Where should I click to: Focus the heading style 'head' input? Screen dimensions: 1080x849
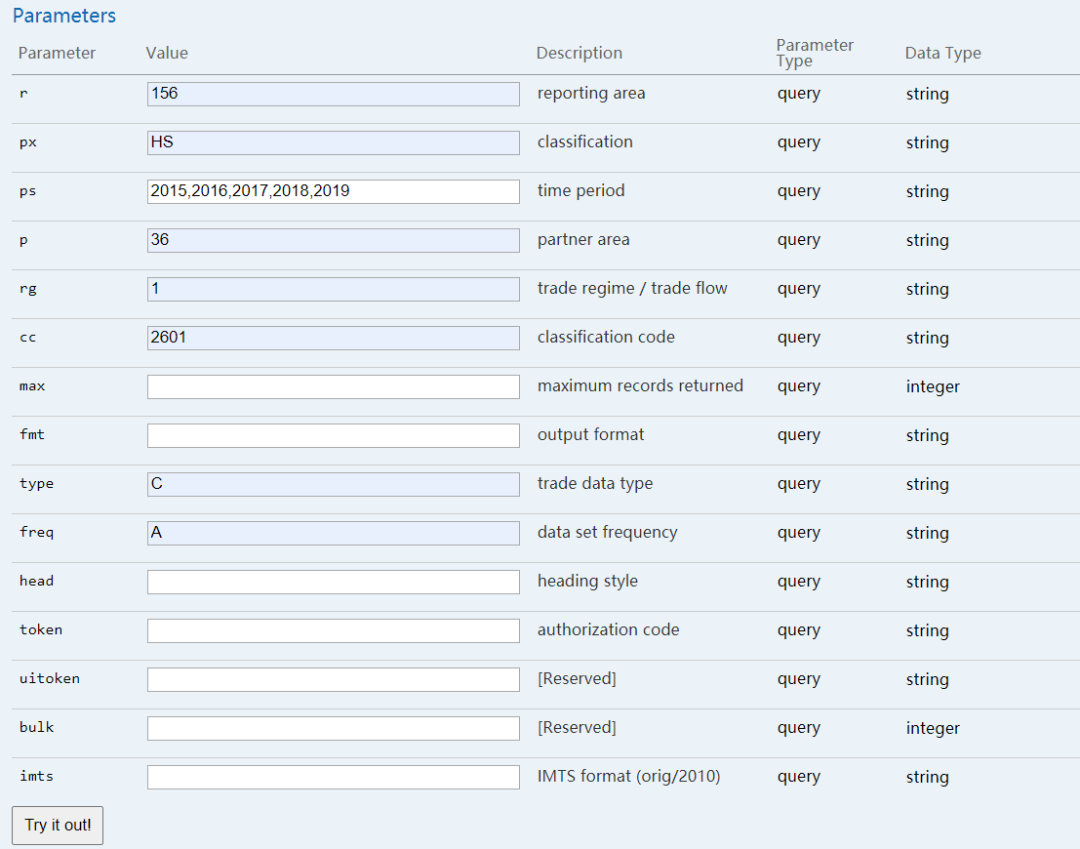tap(333, 582)
